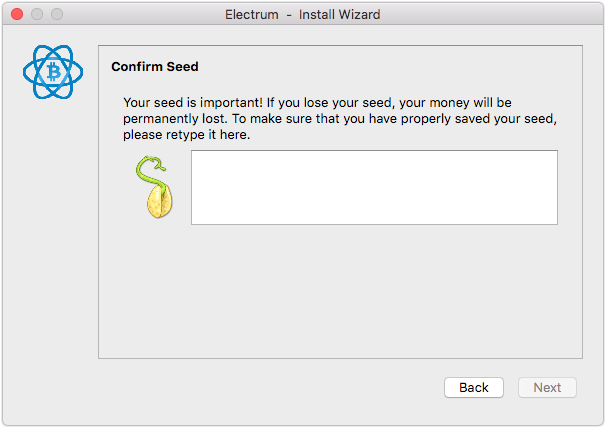Close the Install Wizard with the red button
Image resolution: width=606 pixels, height=428 pixels.
click(x=17, y=14)
